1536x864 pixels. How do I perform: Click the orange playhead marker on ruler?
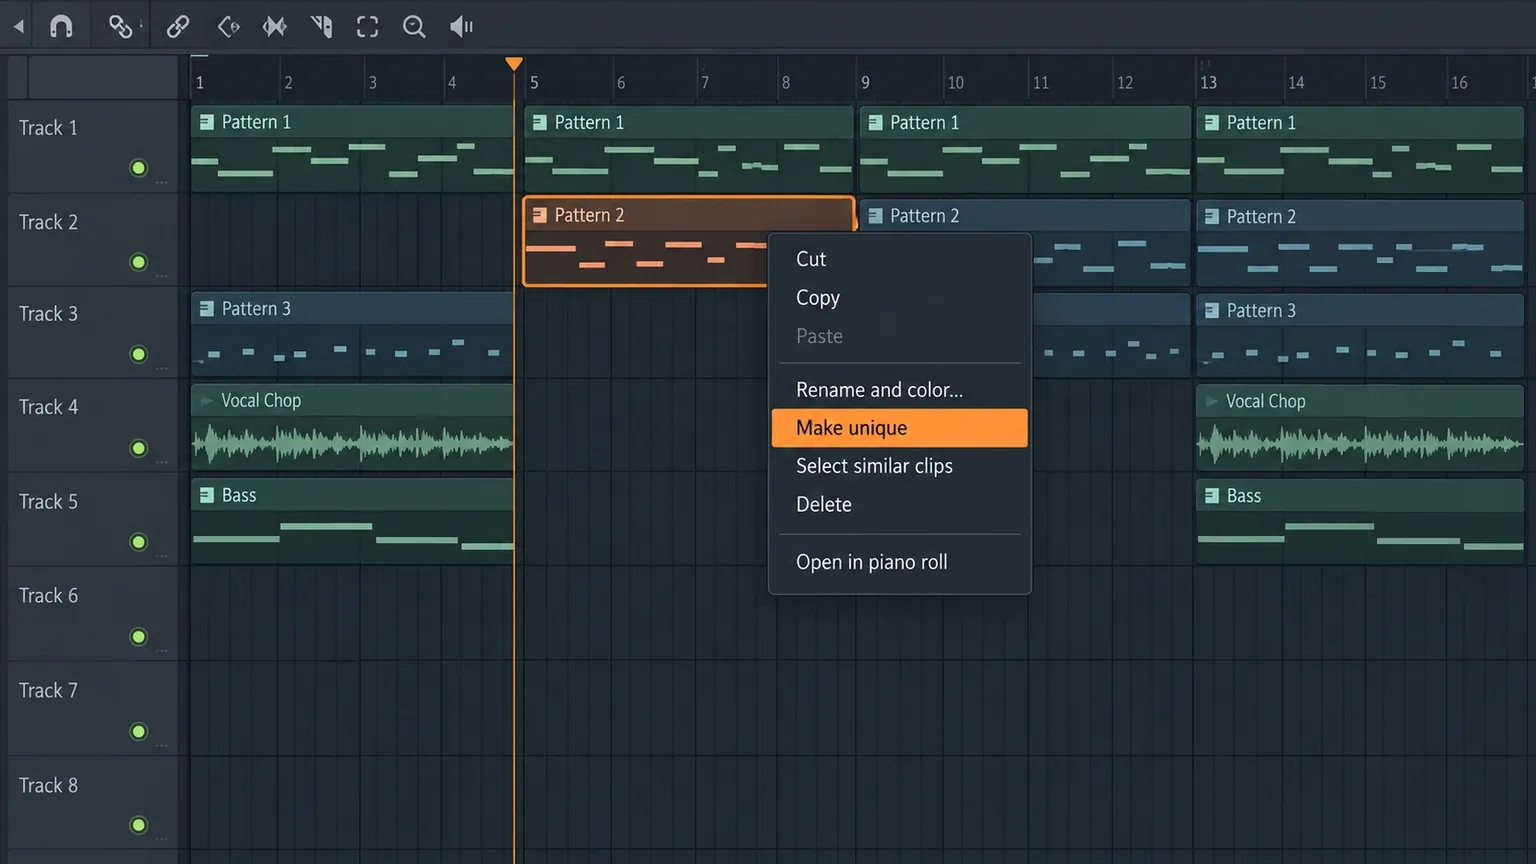point(514,64)
